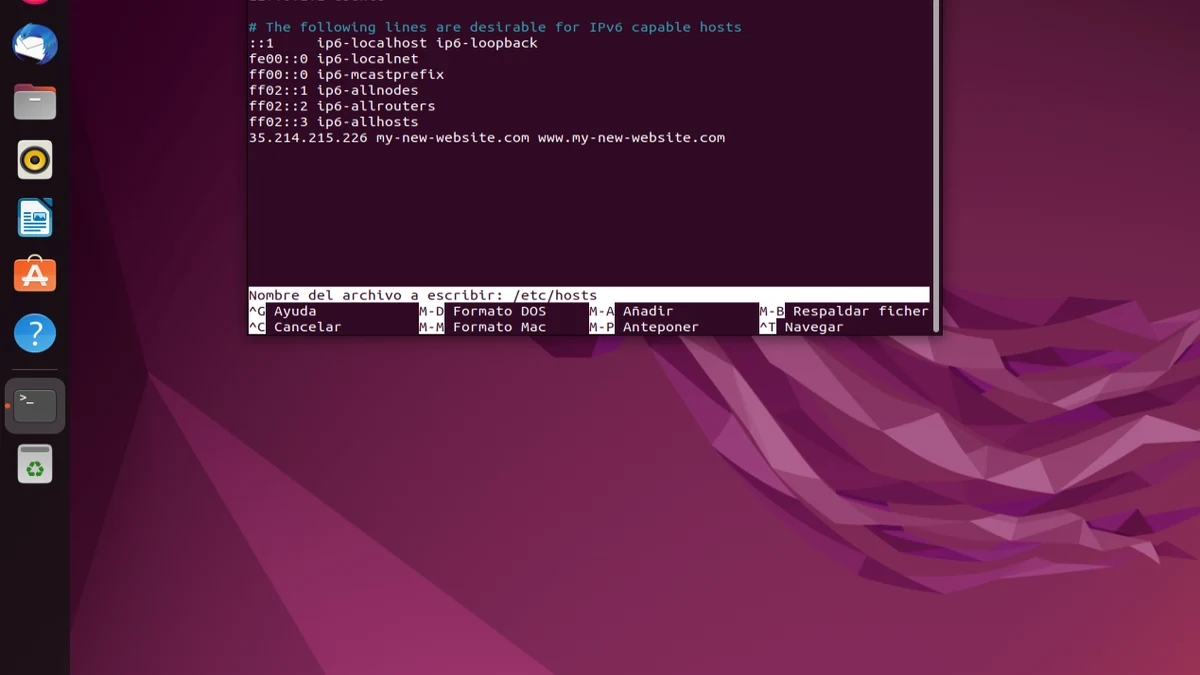Click the ip6-allhosts entry
The image size is (1200, 675).
(x=368, y=122)
